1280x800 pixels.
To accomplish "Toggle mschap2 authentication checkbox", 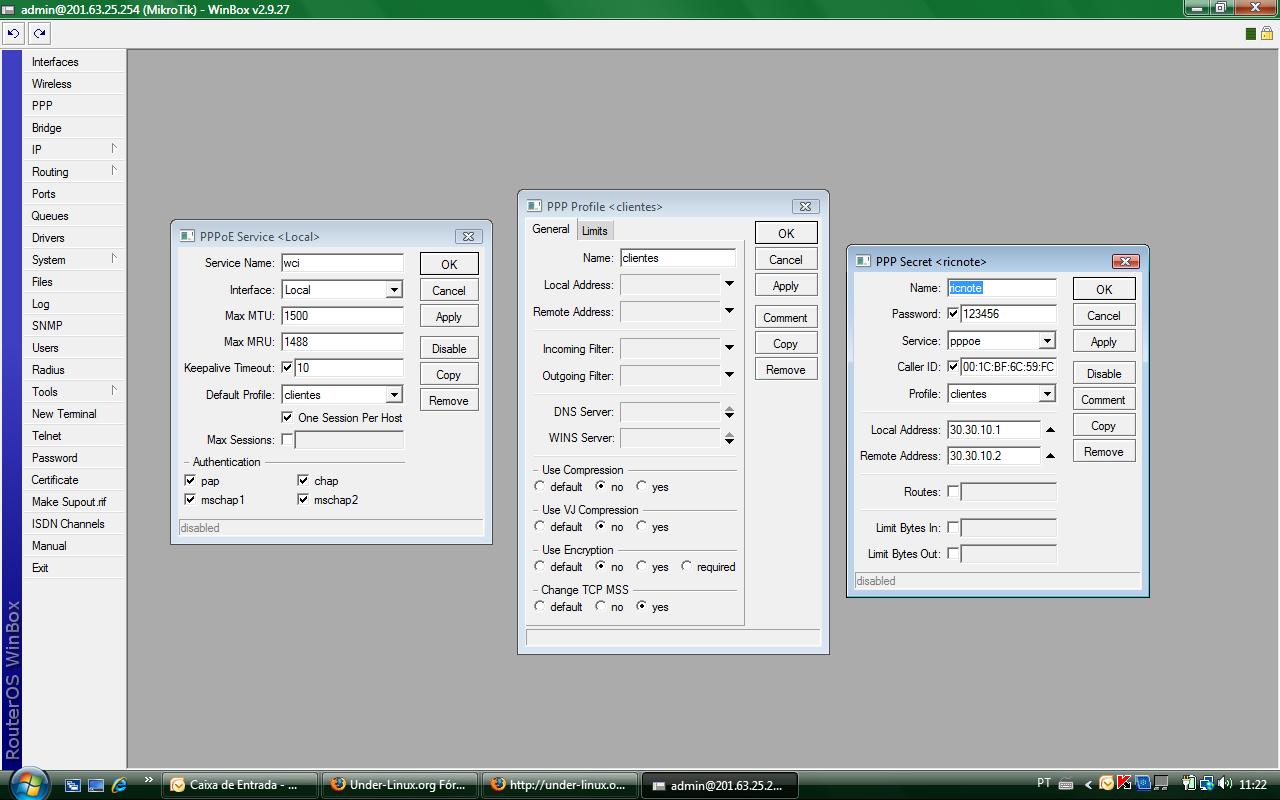I will [x=303, y=500].
